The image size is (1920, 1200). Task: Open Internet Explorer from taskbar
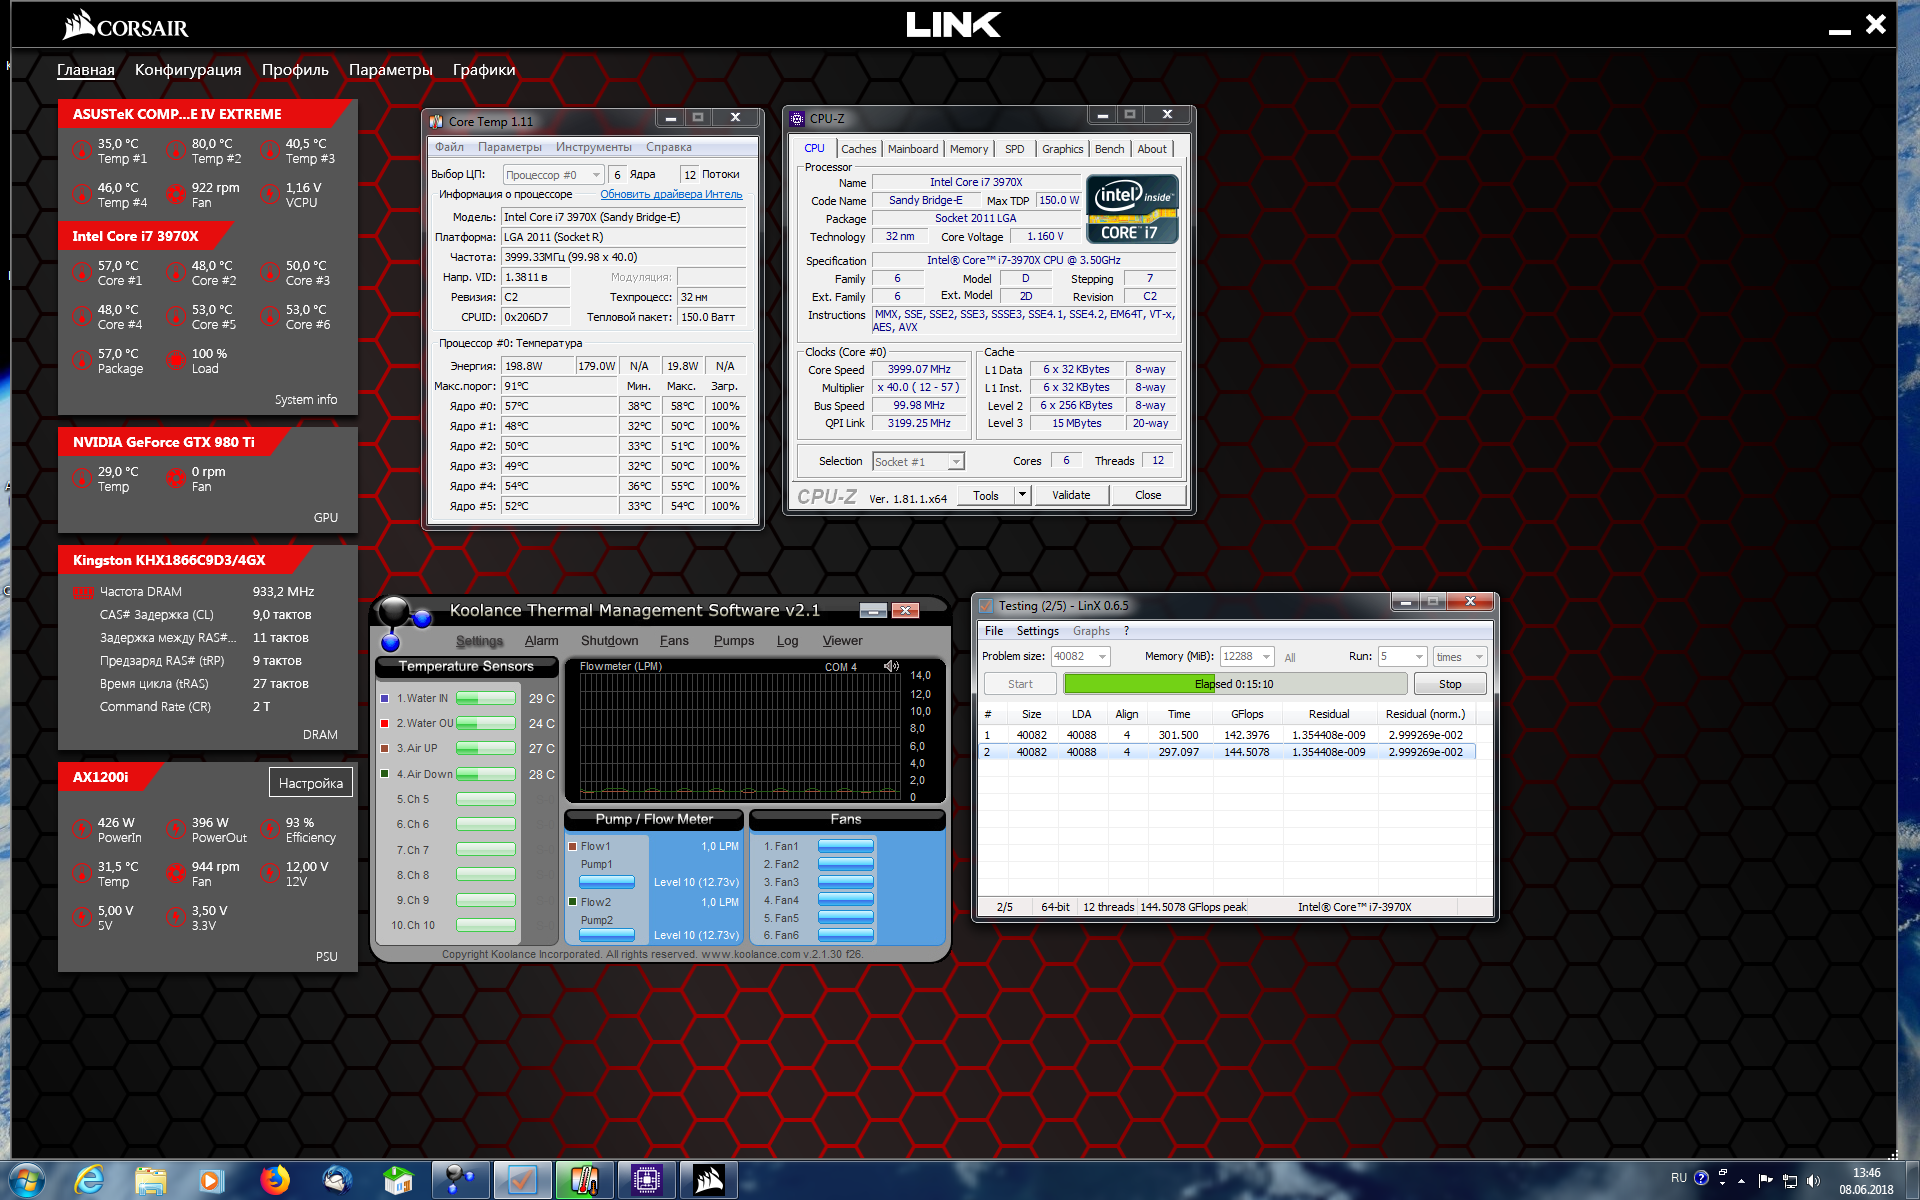pos(89,1180)
